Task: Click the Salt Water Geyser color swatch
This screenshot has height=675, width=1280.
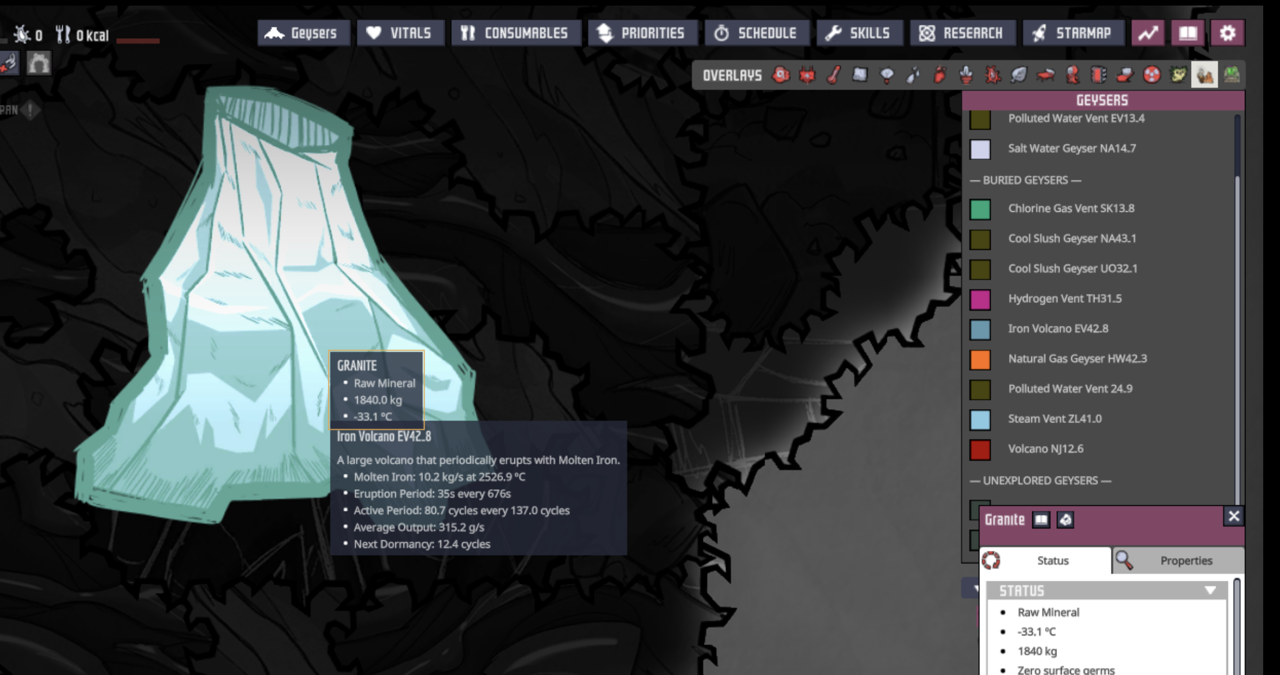Action: 980,149
